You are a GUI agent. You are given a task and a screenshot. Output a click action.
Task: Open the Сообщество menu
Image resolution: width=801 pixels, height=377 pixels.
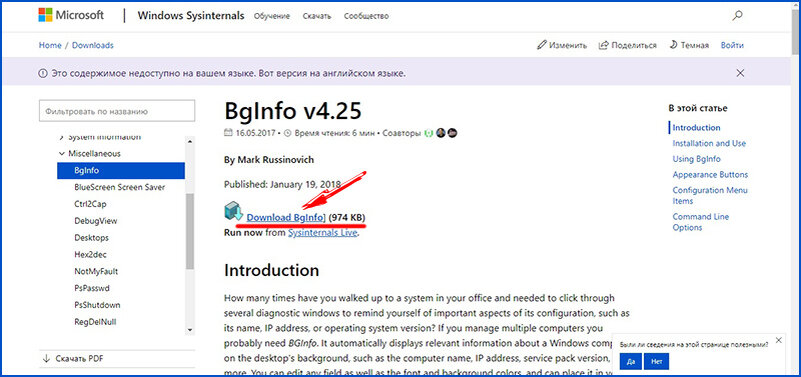point(366,16)
